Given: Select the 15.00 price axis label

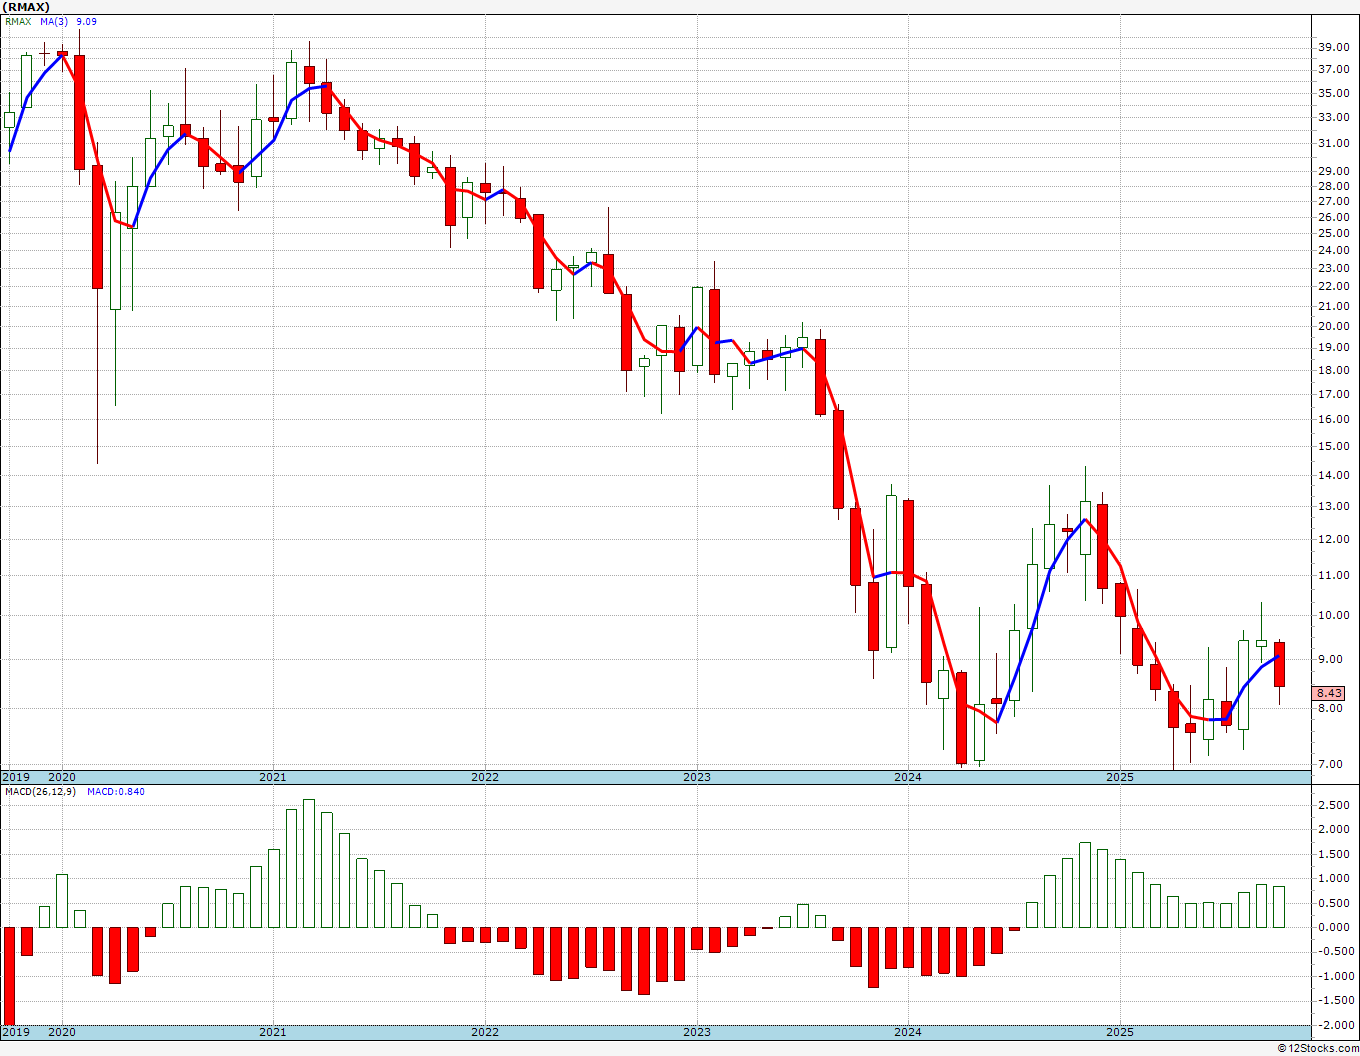Looking at the screenshot, I should click(x=1334, y=447).
